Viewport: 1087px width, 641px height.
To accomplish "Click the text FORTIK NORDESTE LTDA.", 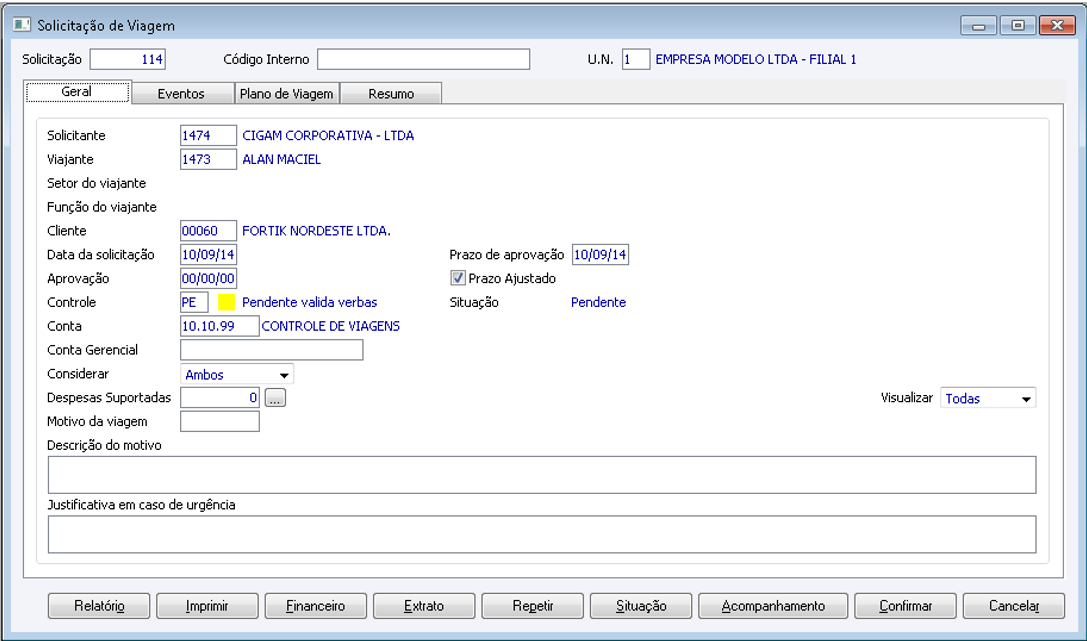I will click(x=316, y=231).
